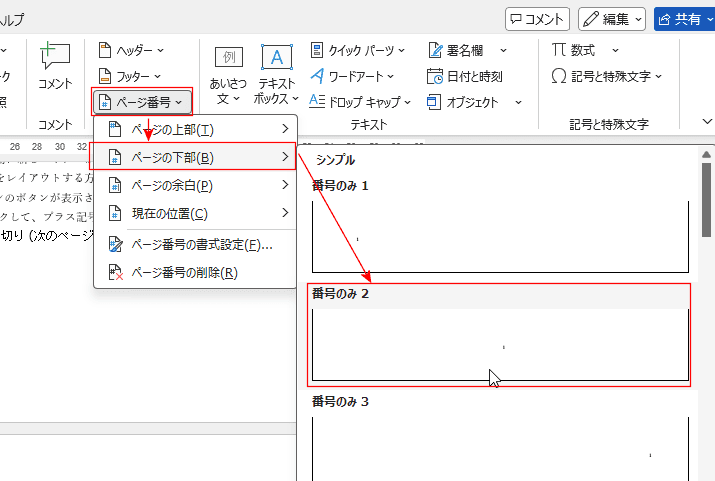This screenshot has height=481, width=715.
Task: Click the Footer (フッター) icon
Action: point(106,76)
